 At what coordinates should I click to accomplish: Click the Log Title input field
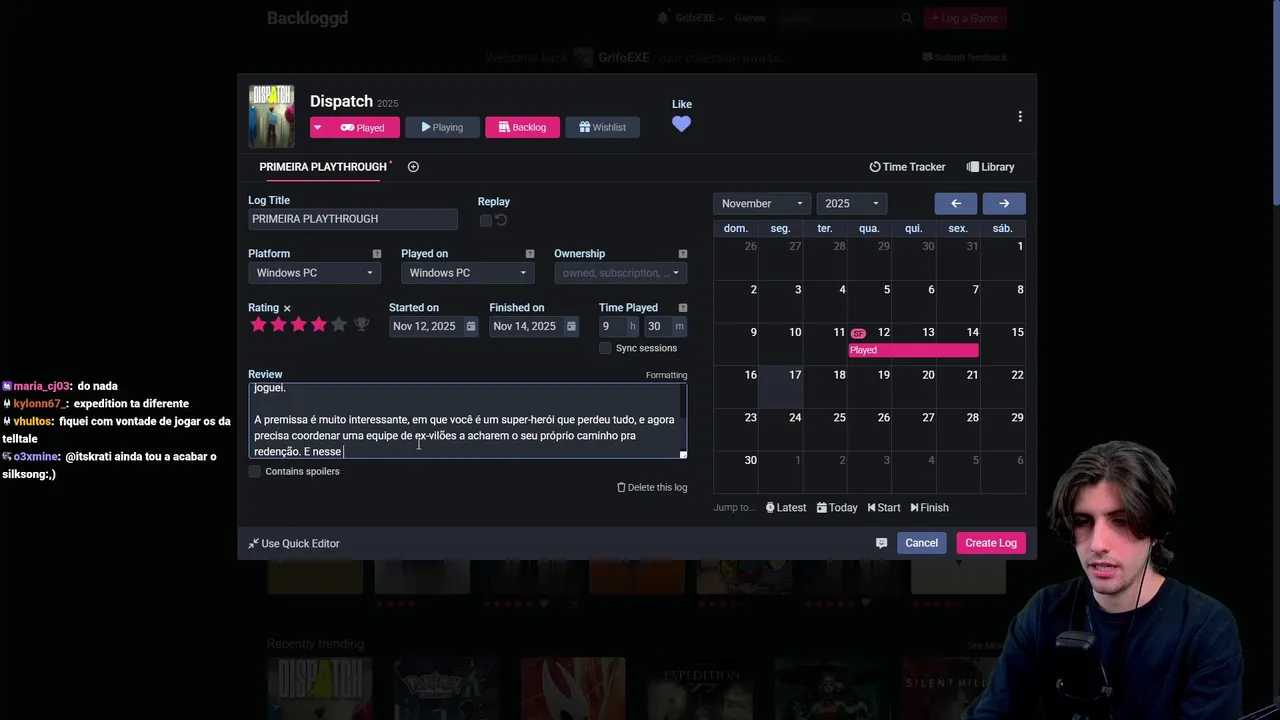[x=353, y=219]
